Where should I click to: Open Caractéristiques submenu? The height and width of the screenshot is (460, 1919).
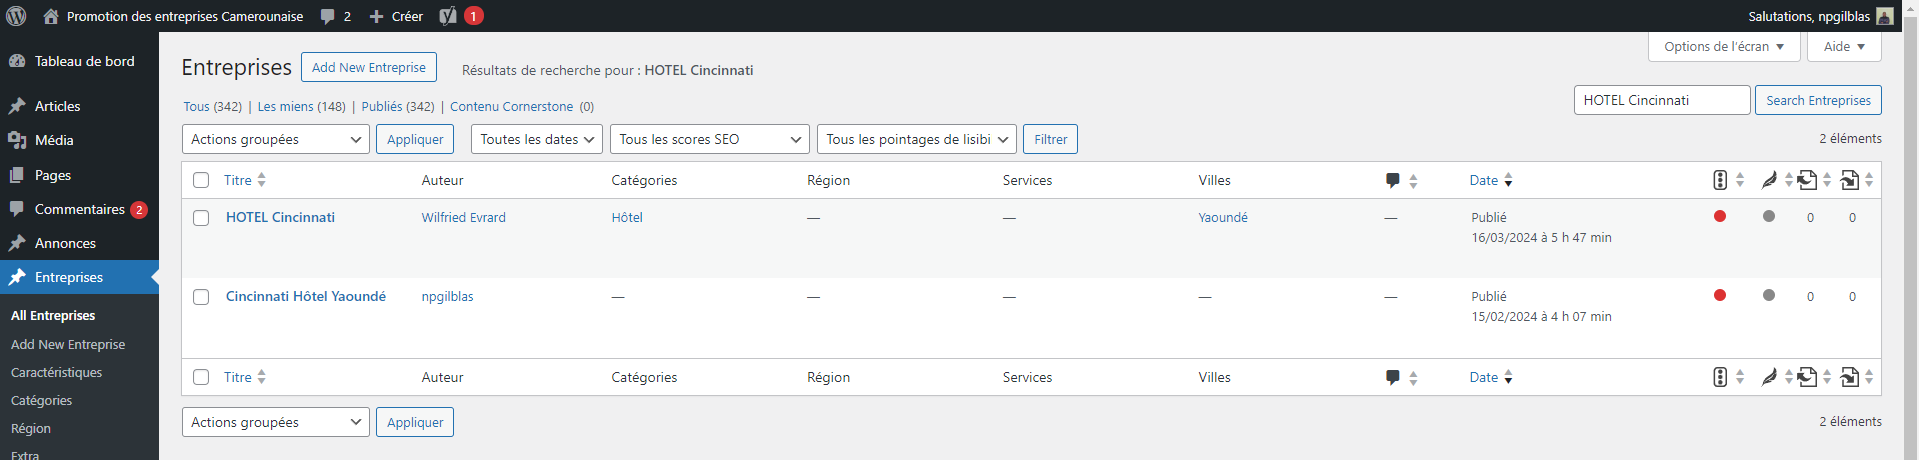pyautogui.click(x=56, y=372)
